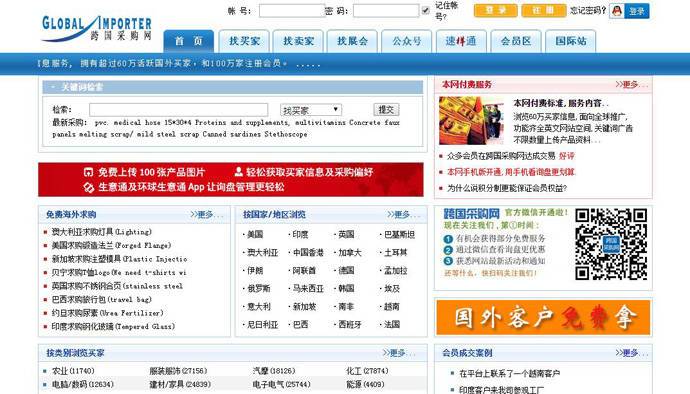The image size is (690, 394).
Task: Open the 公众号 navigation tab
Action: click(407, 41)
